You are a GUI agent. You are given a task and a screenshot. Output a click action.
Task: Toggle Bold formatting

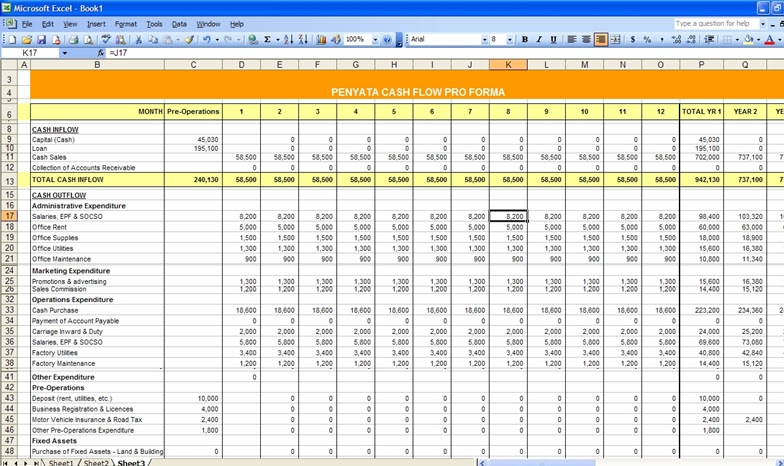pos(524,40)
